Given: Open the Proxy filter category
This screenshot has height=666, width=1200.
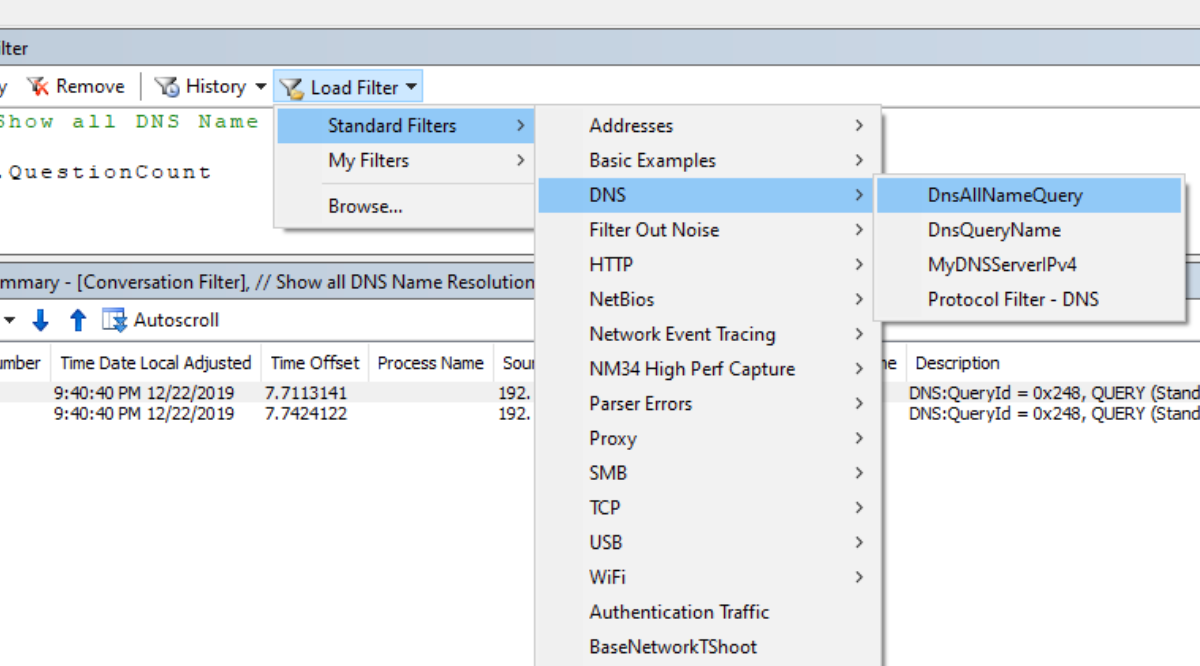Looking at the screenshot, I should (708, 438).
